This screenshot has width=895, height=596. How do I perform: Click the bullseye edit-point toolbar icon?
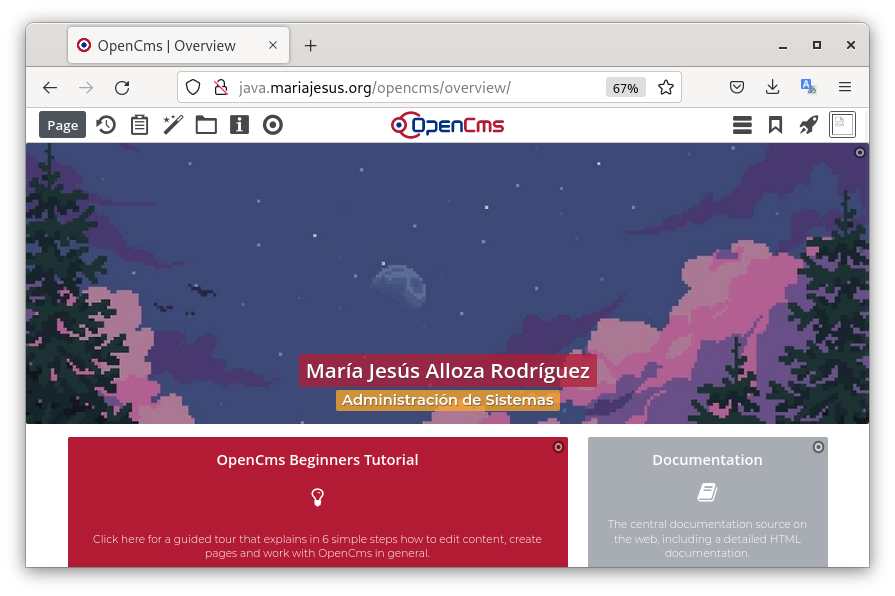tap(273, 125)
